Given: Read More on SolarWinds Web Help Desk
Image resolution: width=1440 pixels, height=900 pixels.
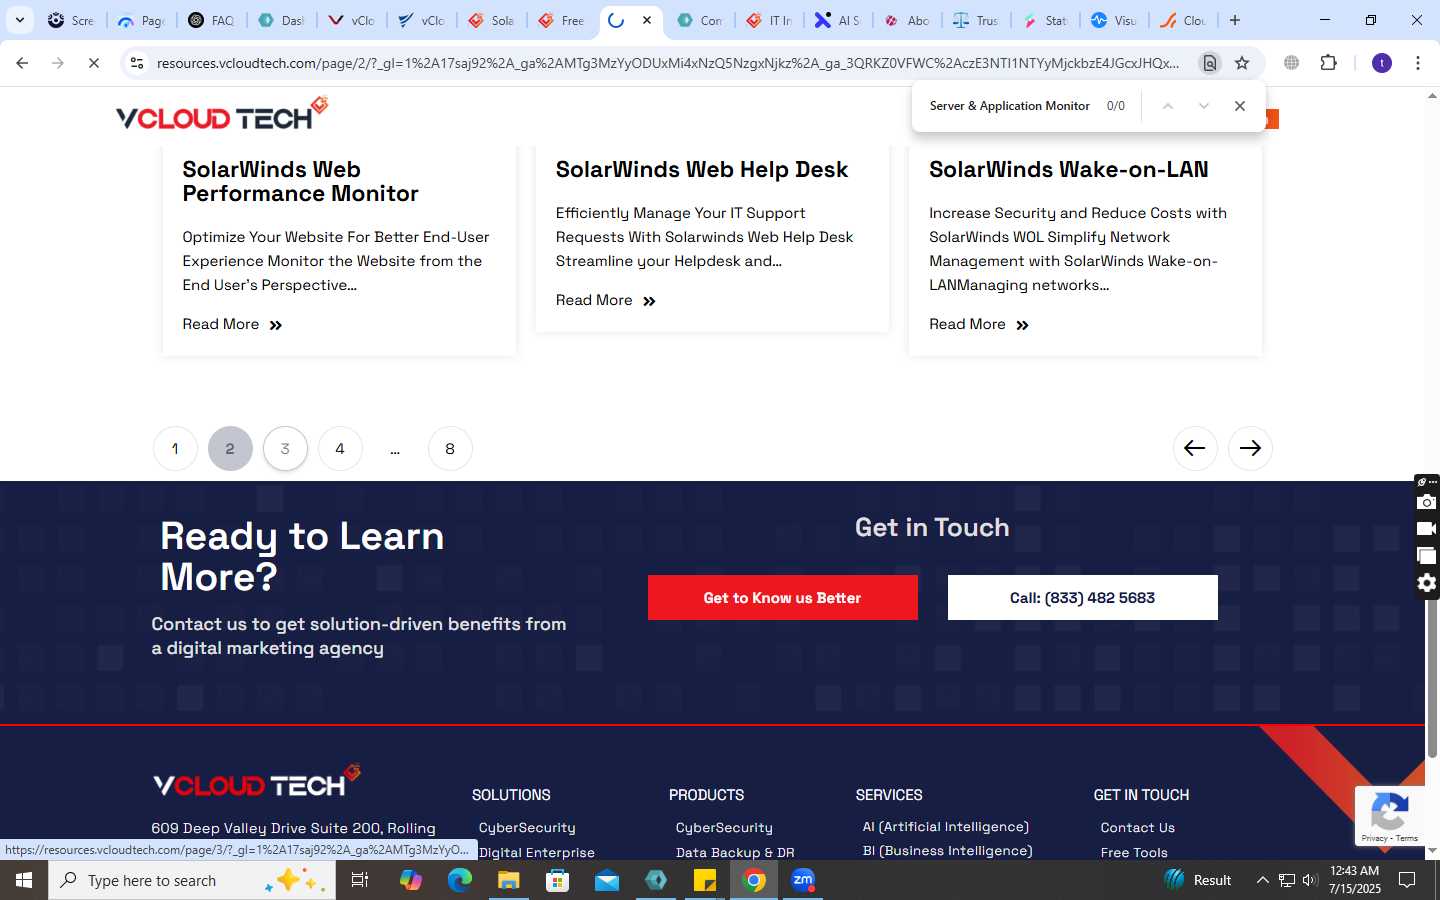Looking at the screenshot, I should point(606,300).
